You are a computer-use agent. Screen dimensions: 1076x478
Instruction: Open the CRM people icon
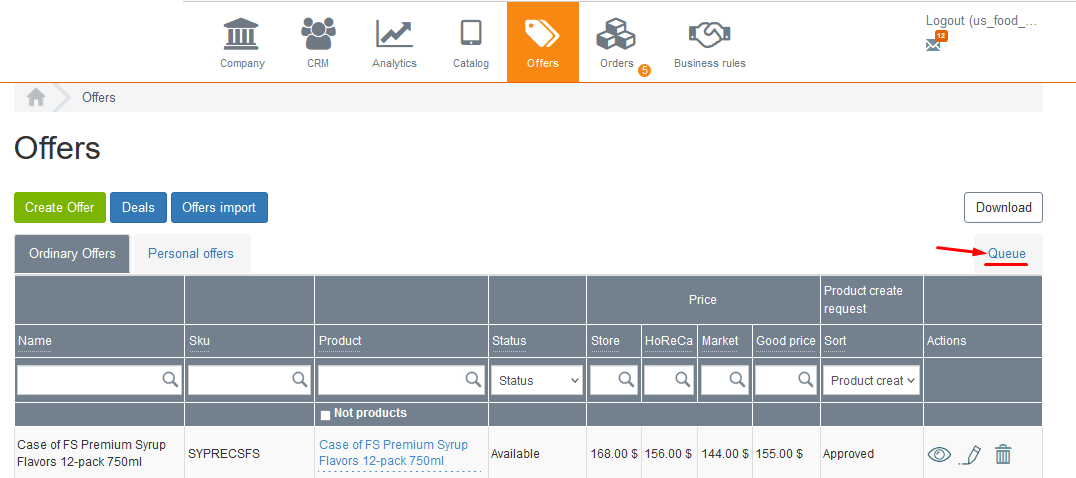pyautogui.click(x=318, y=34)
